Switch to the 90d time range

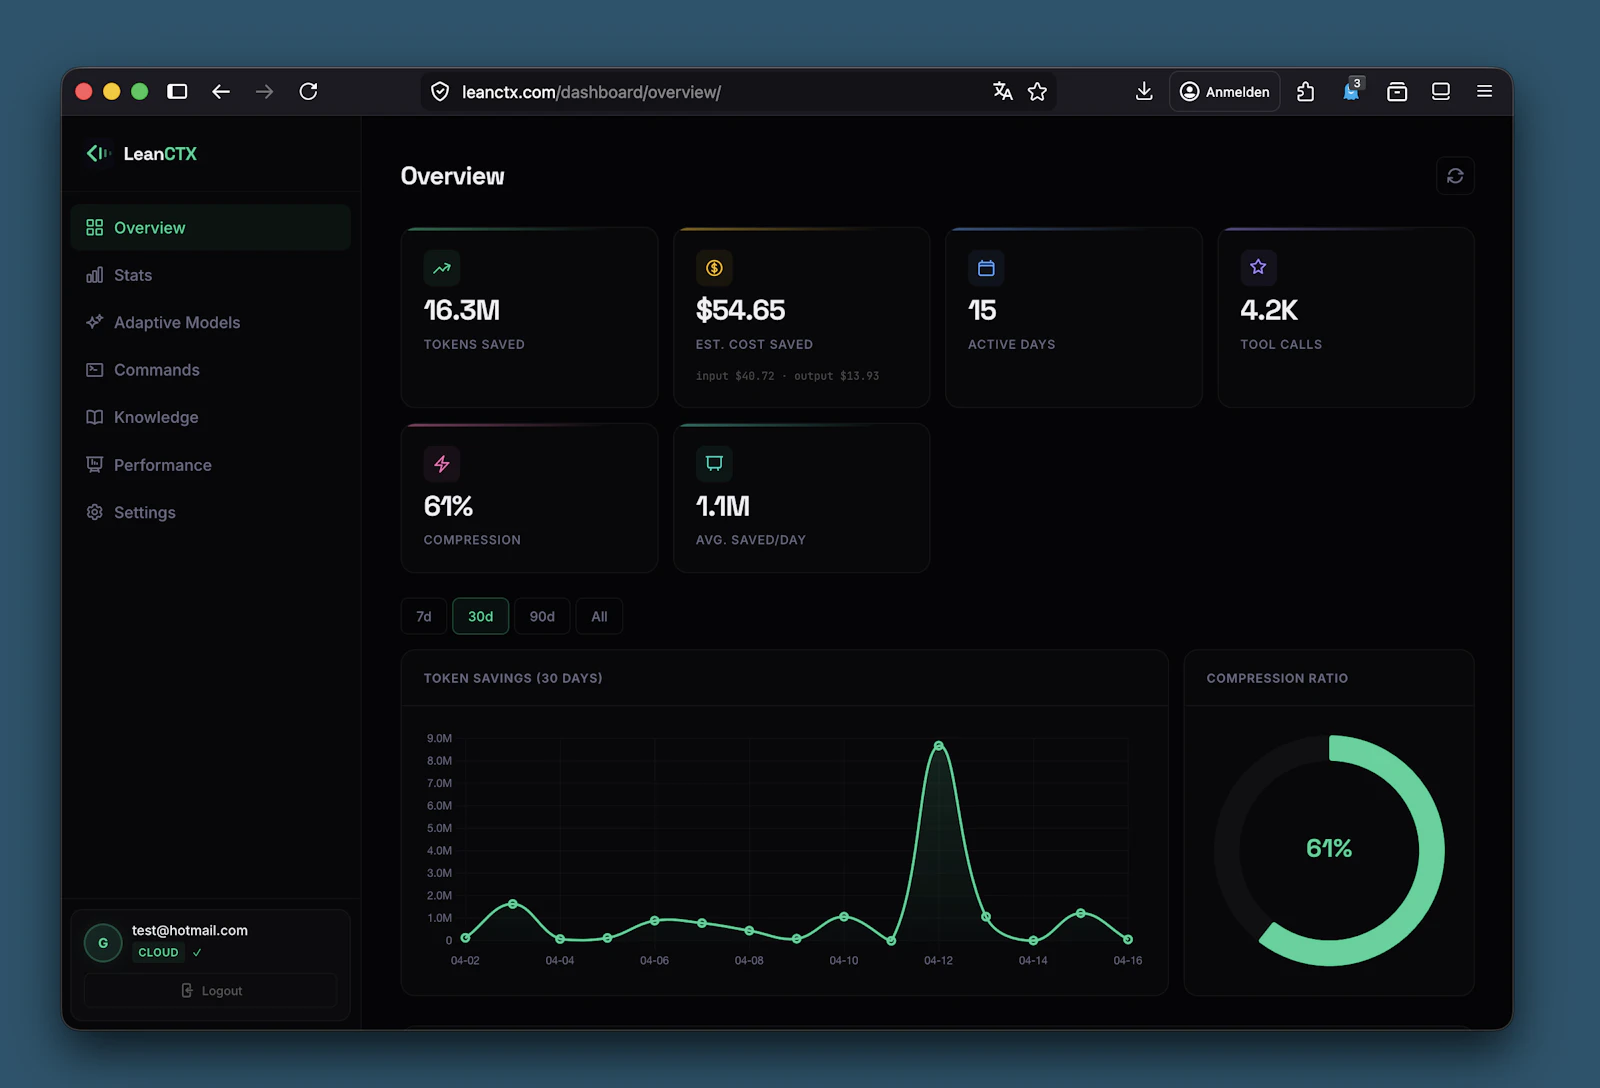[542, 616]
